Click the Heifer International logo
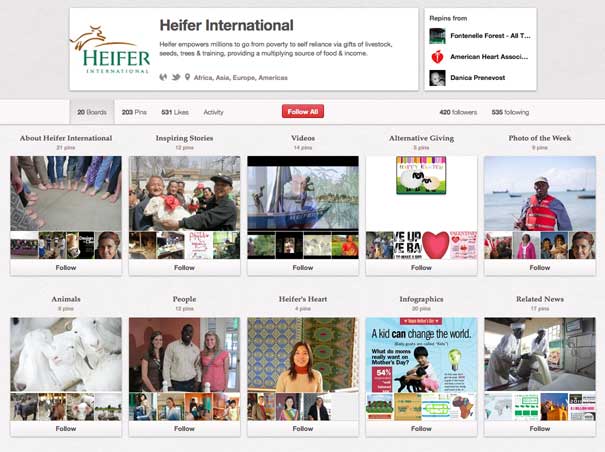Viewport: 605px width, 452px height. [x=110, y=51]
